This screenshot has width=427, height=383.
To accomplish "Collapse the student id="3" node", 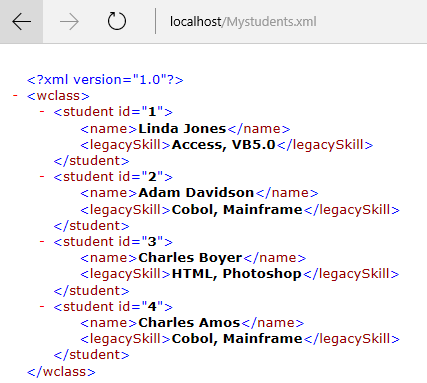I will coord(42,241).
